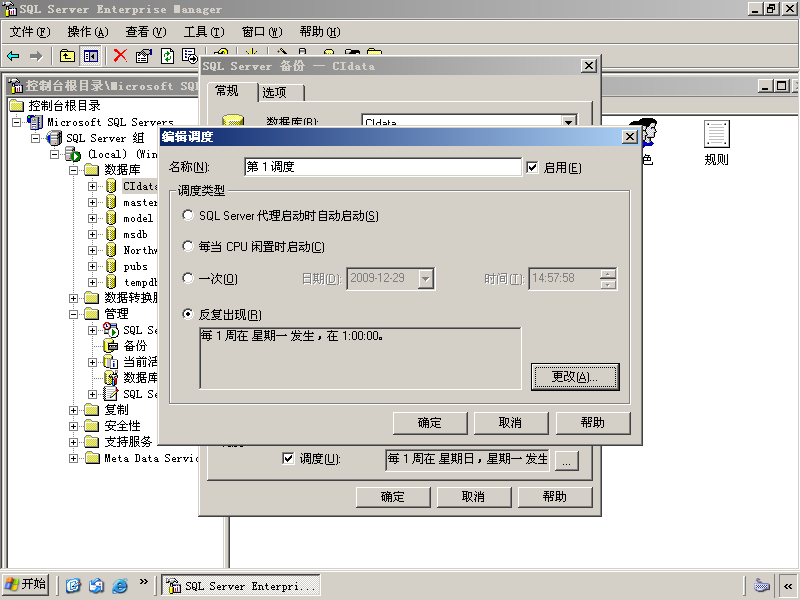The height and width of the screenshot is (600, 800).
Task: Select the 一次(O) radio option
Action: [x=188, y=278]
